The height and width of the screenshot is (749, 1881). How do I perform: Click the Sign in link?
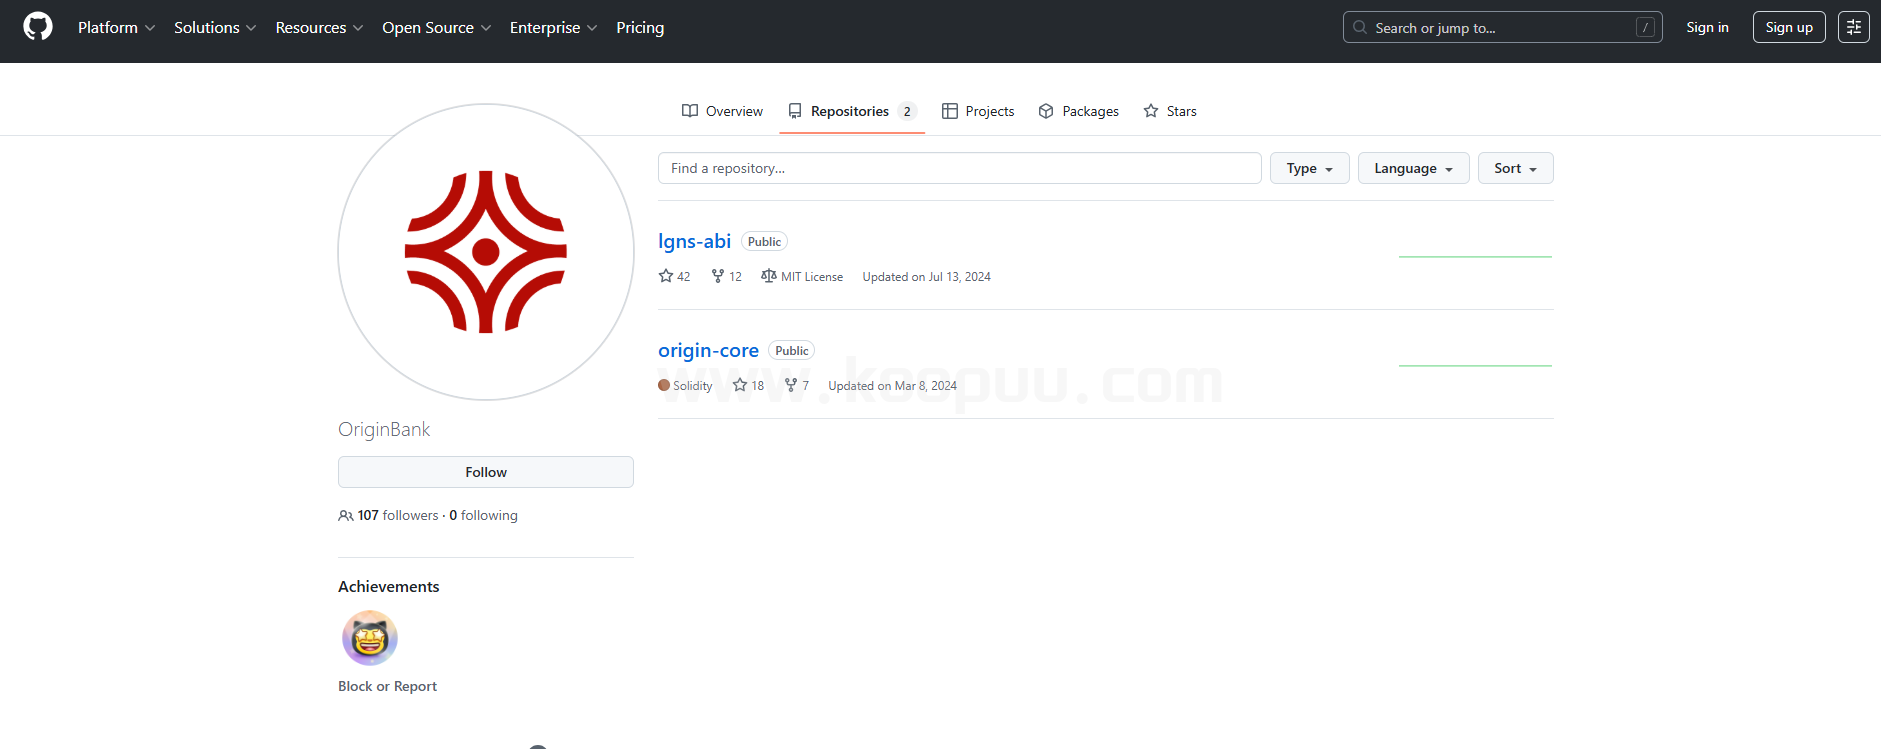tap(1707, 27)
